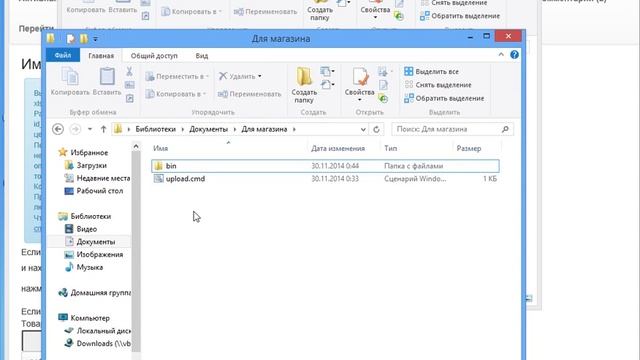Click Выделить все in the ribbon
The height and width of the screenshot is (360, 640).
[x=431, y=71]
